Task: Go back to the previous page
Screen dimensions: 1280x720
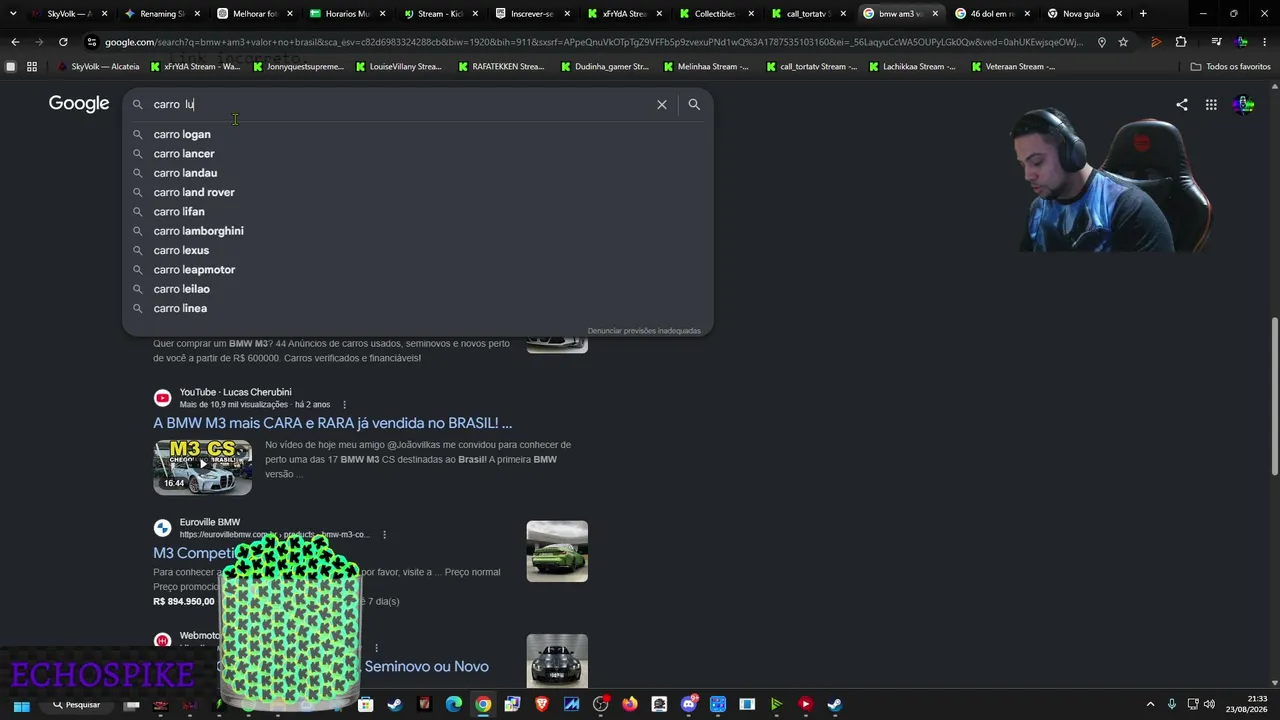Action: coord(15,42)
